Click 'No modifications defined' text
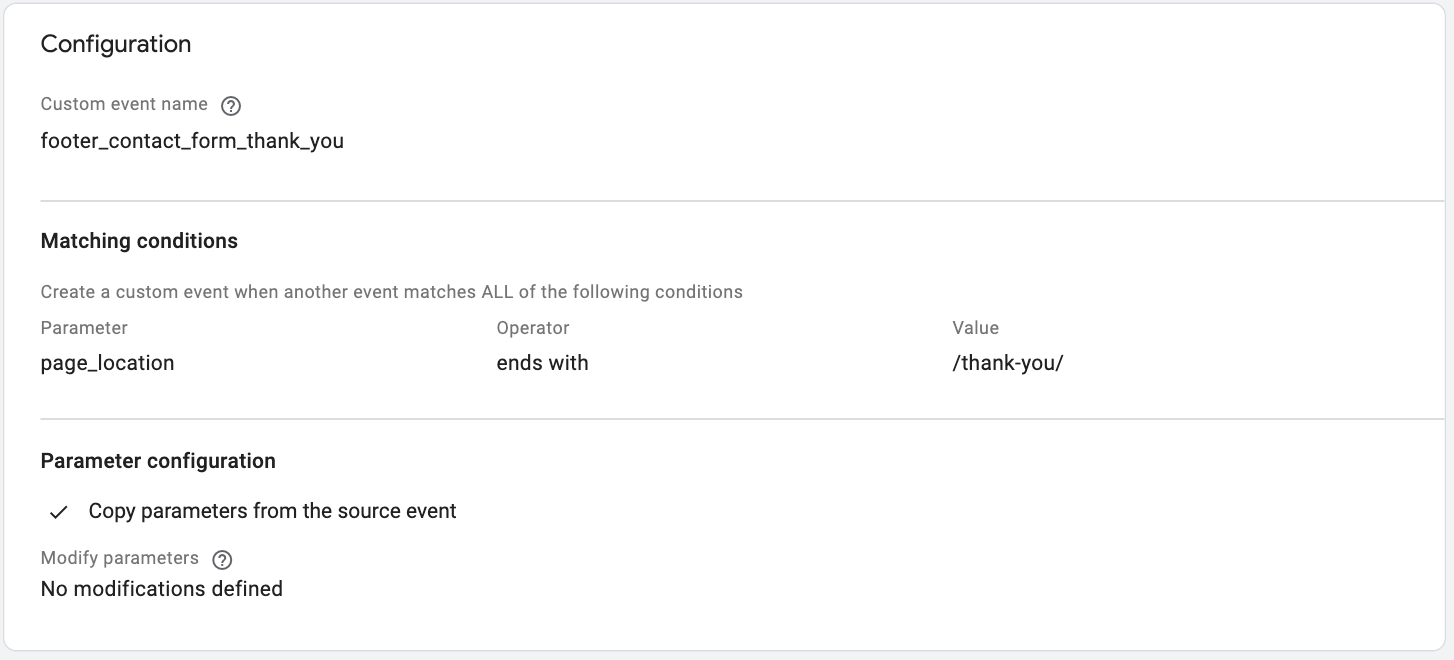Viewport: 1454px width, 660px height. (162, 589)
